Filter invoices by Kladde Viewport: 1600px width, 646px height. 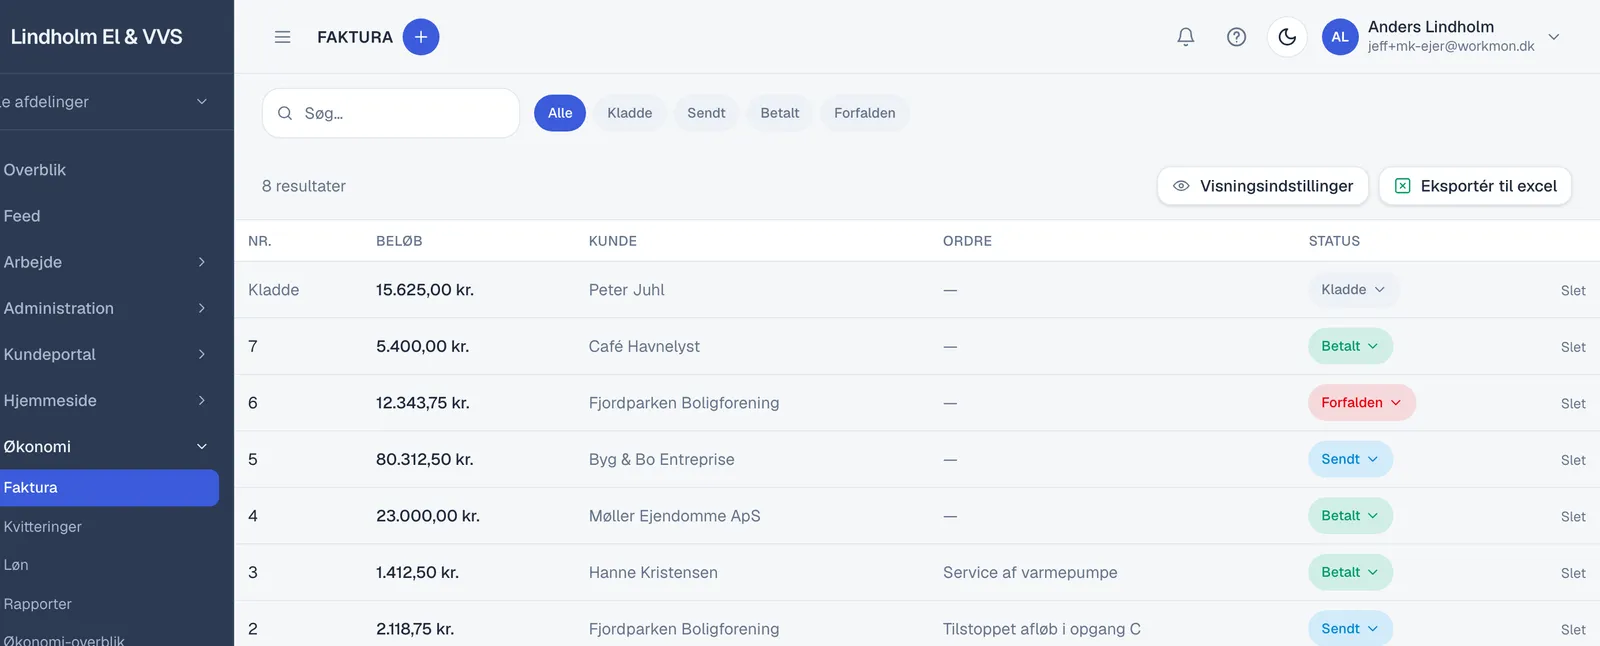tap(630, 113)
